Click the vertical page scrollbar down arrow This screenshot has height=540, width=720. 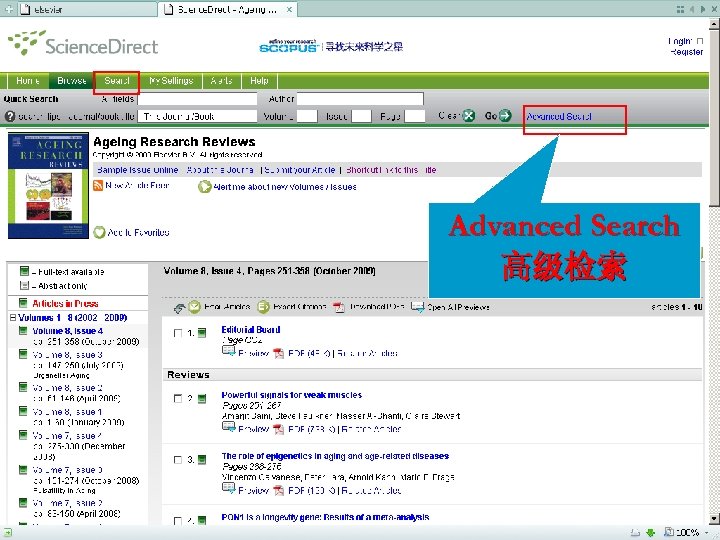coord(714,519)
